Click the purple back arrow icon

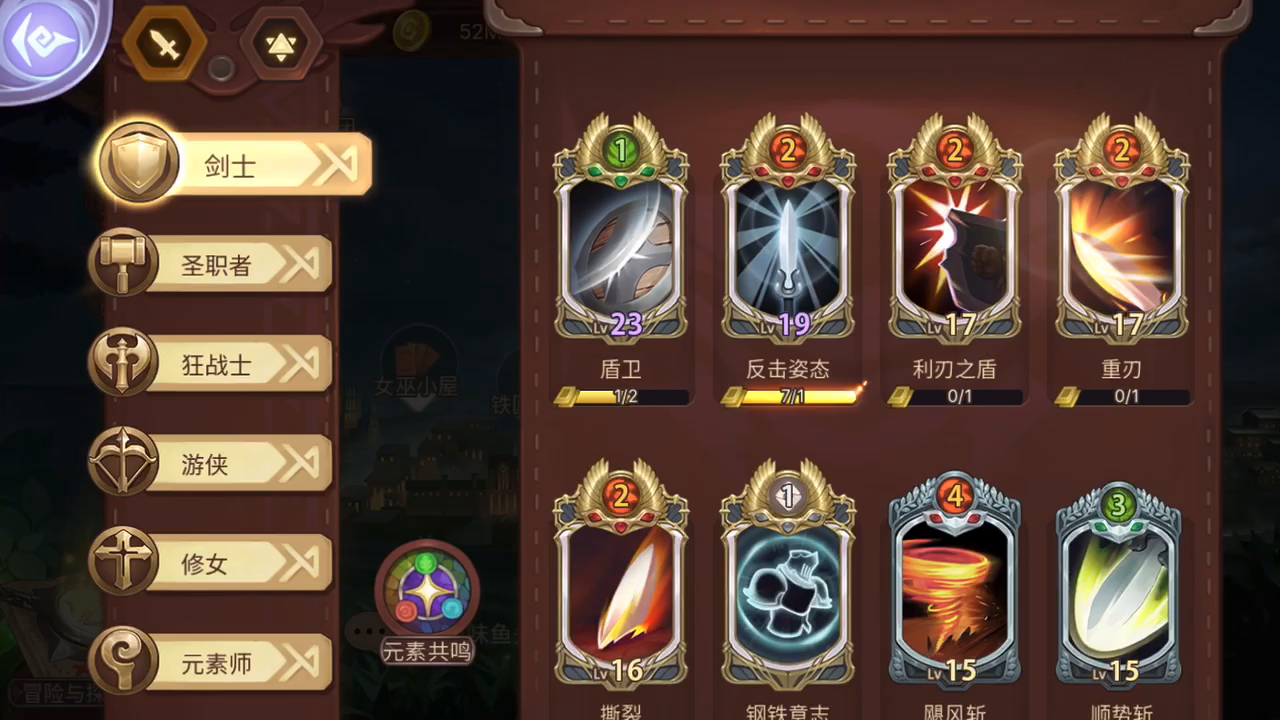38,42
